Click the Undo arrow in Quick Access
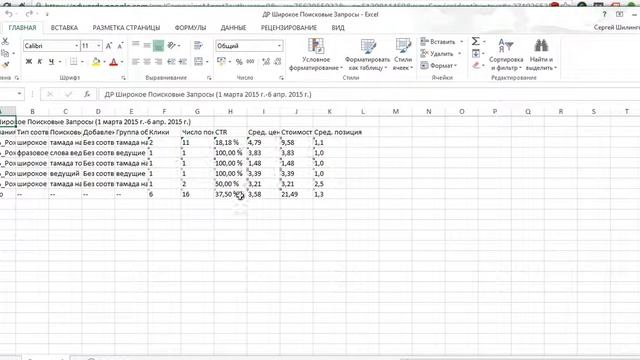 coord(8,14)
